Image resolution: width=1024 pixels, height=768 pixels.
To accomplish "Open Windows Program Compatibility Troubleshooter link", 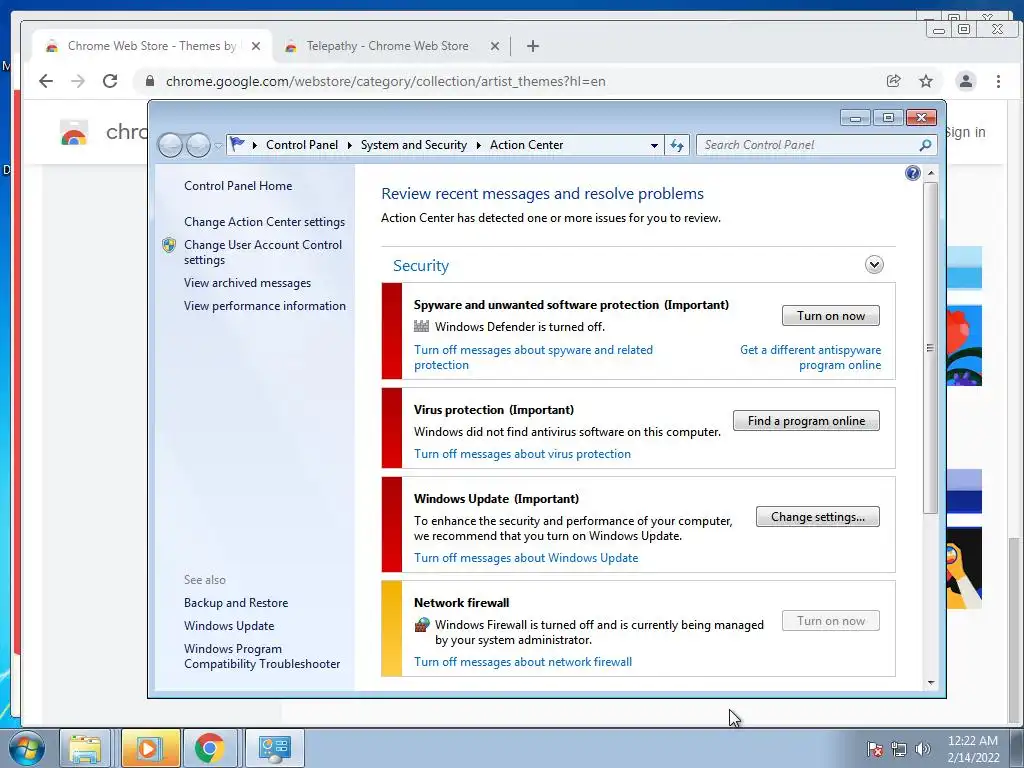I will point(262,656).
